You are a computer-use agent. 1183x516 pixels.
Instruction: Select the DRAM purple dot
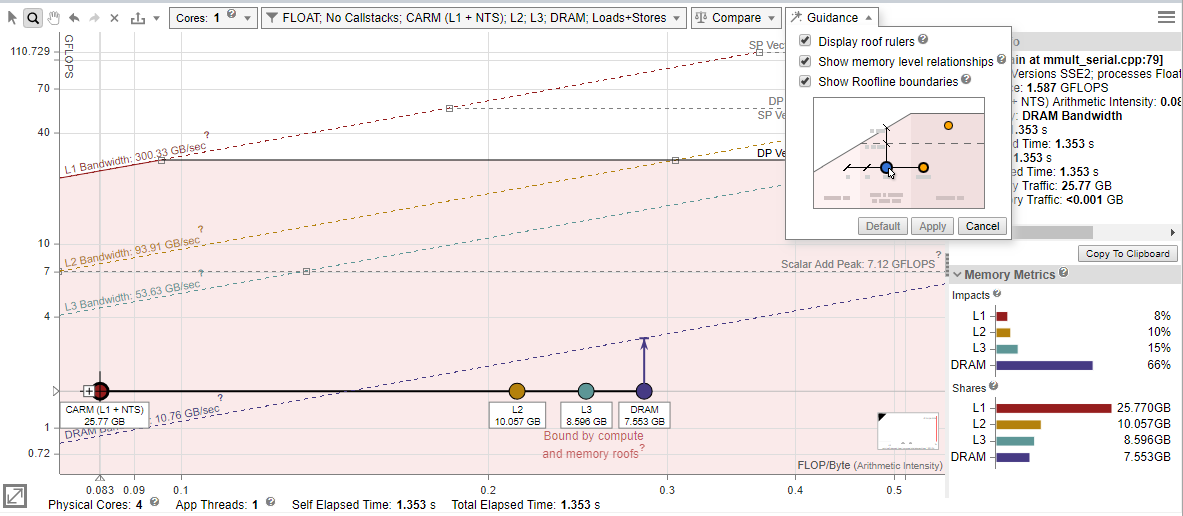pyautogui.click(x=644, y=391)
